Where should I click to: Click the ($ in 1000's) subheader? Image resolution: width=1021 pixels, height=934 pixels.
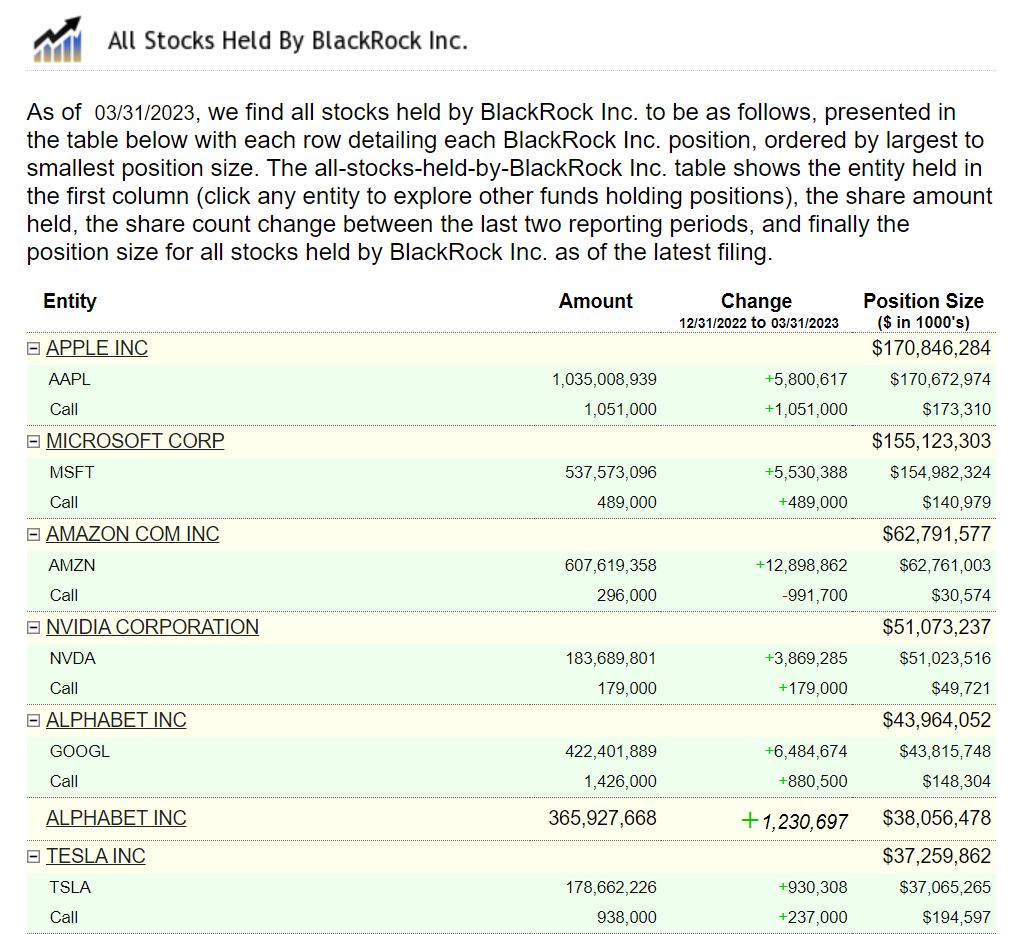pos(923,322)
